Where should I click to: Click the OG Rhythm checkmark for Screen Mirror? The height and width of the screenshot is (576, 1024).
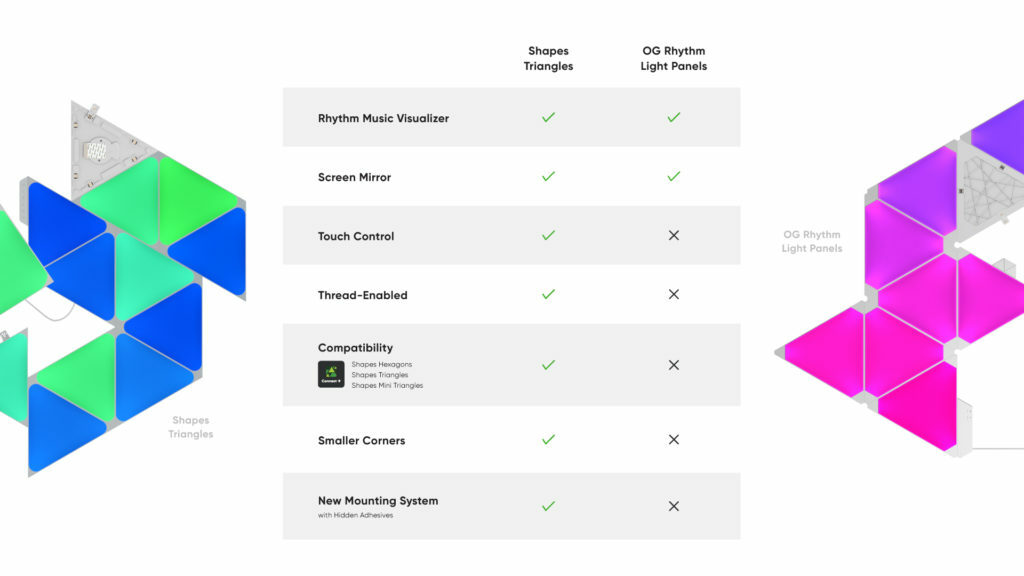[x=673, y=176]
